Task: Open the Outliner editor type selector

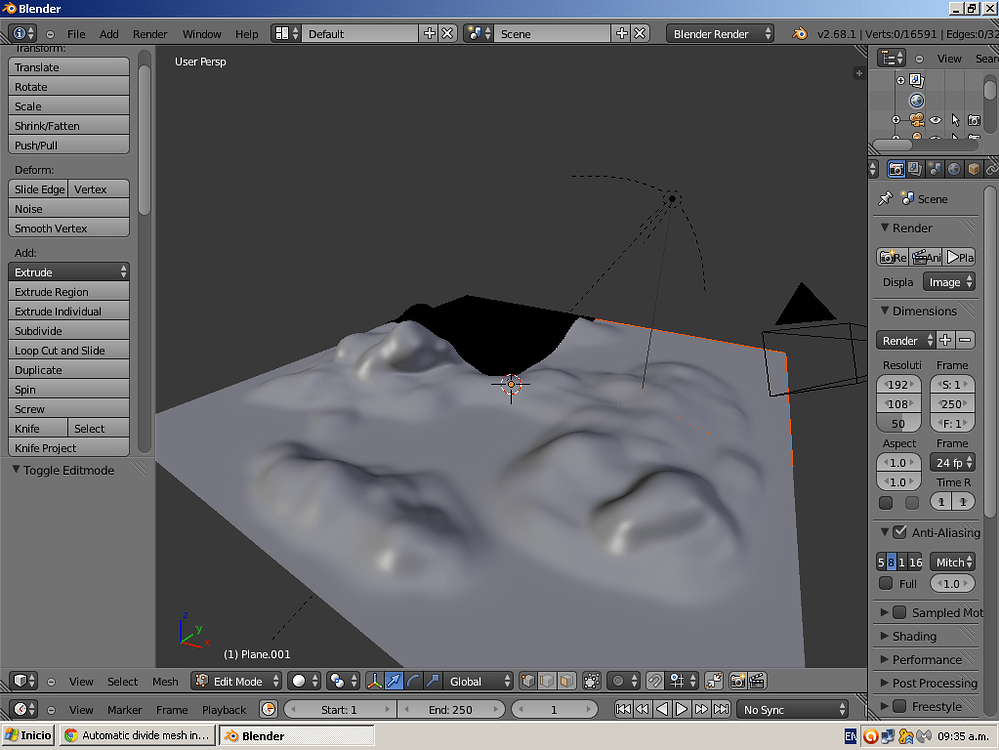Action: click(891, 58)
